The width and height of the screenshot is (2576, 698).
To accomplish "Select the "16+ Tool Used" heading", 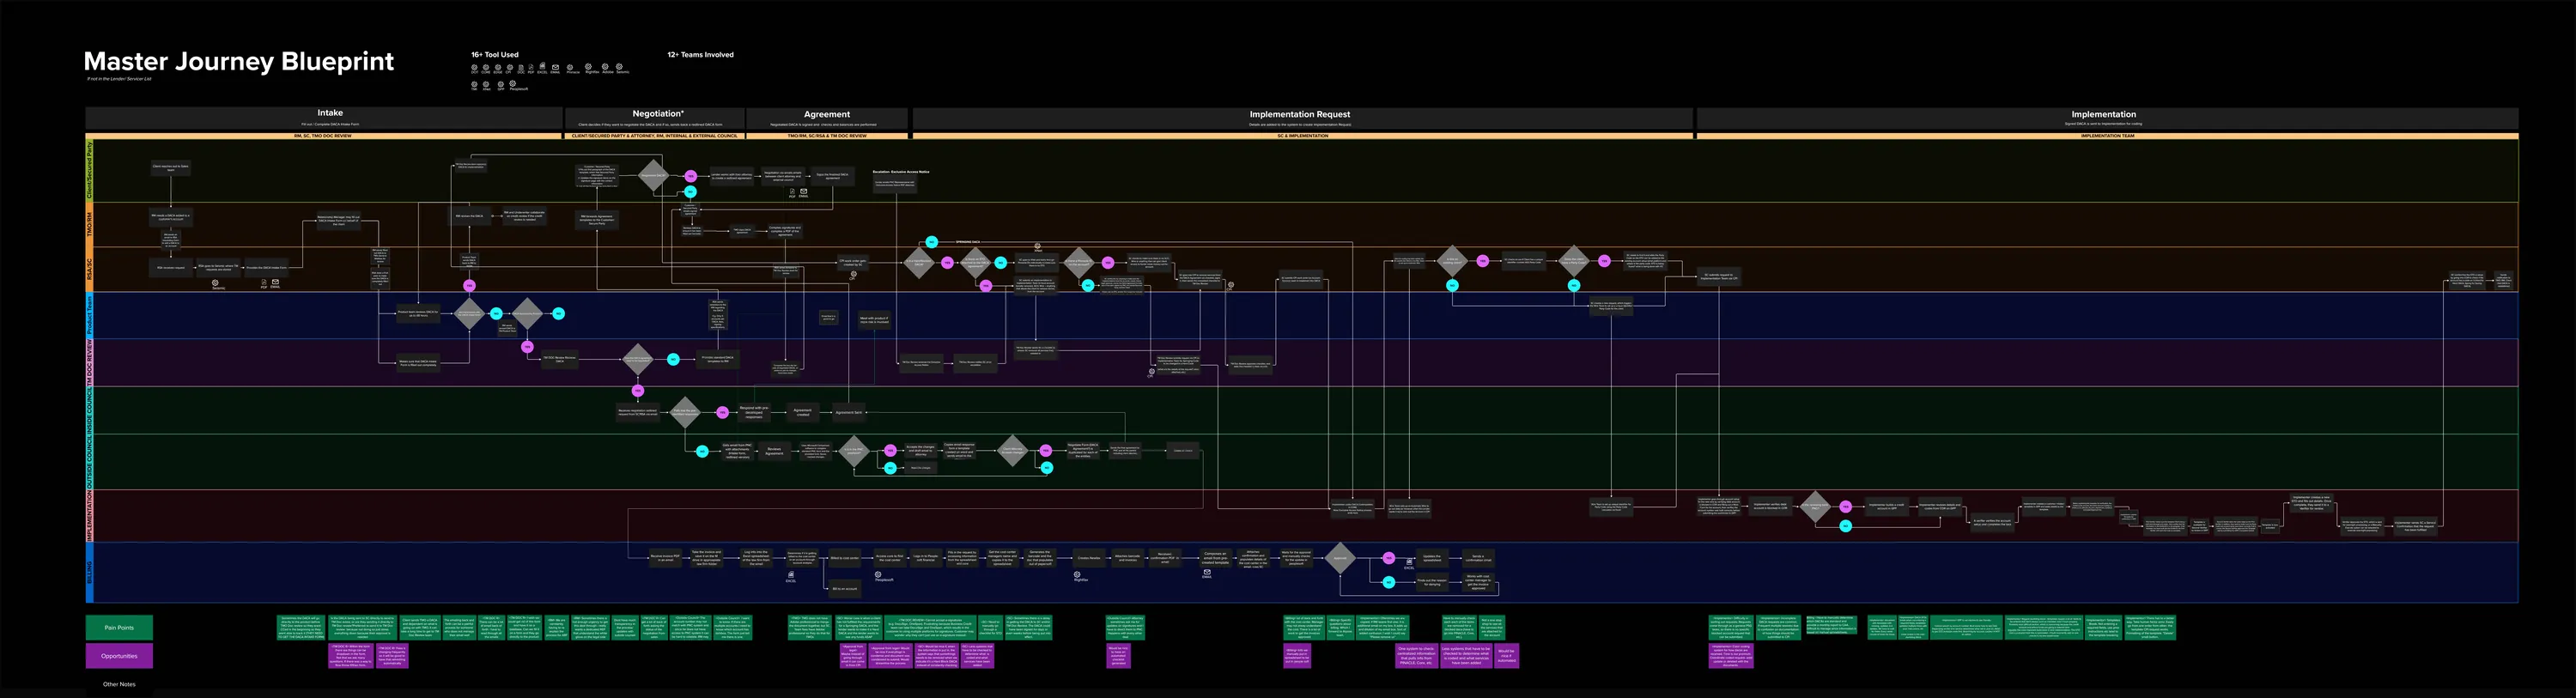I will point(495,55).
